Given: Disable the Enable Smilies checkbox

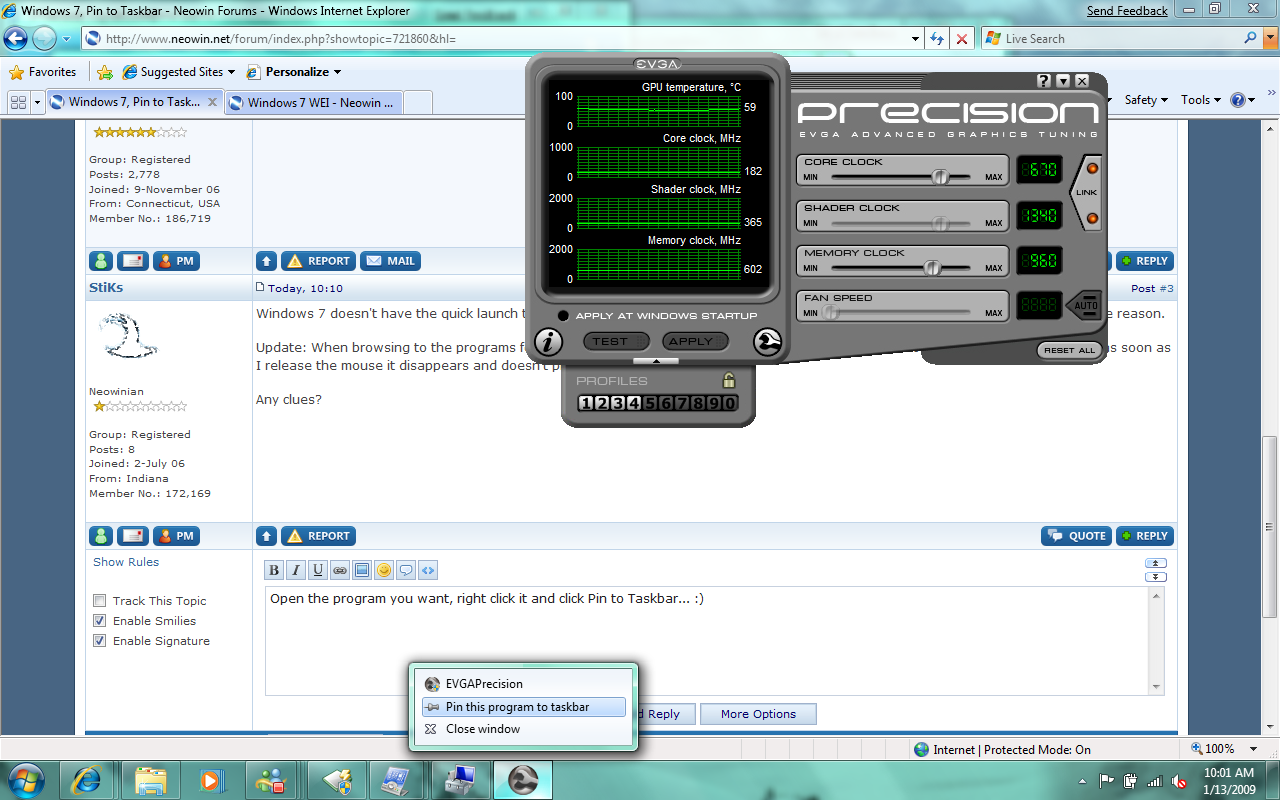Looking at the screenshot, I should tap(99, 620).
